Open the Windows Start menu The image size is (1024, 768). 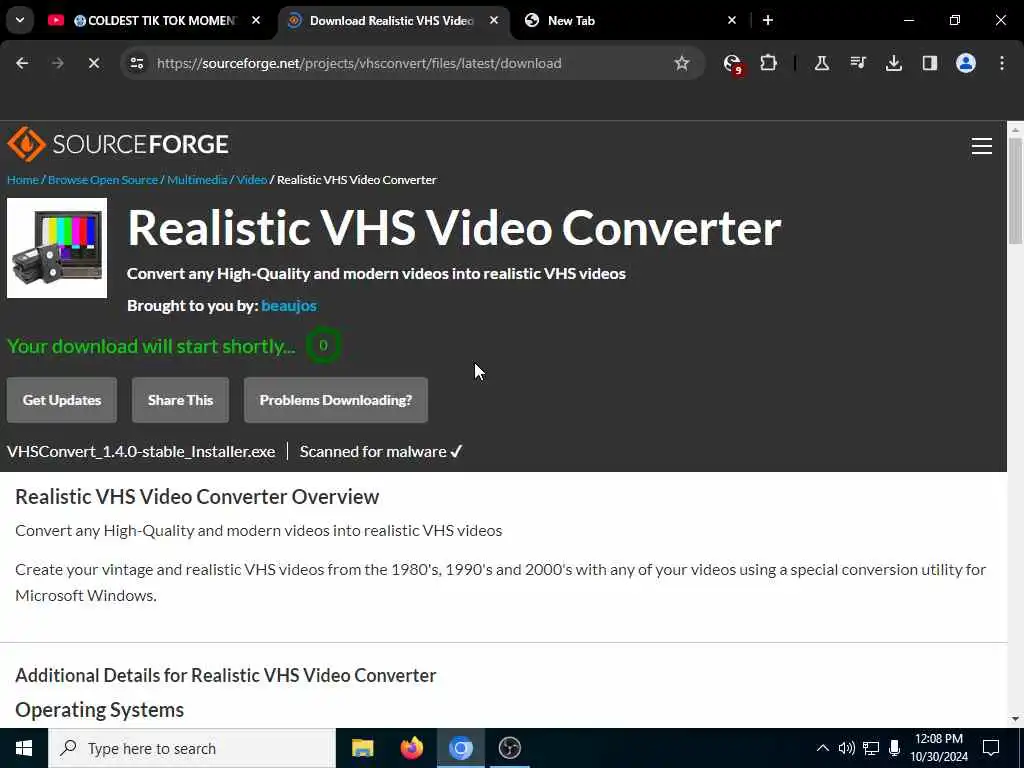(24, 748)
